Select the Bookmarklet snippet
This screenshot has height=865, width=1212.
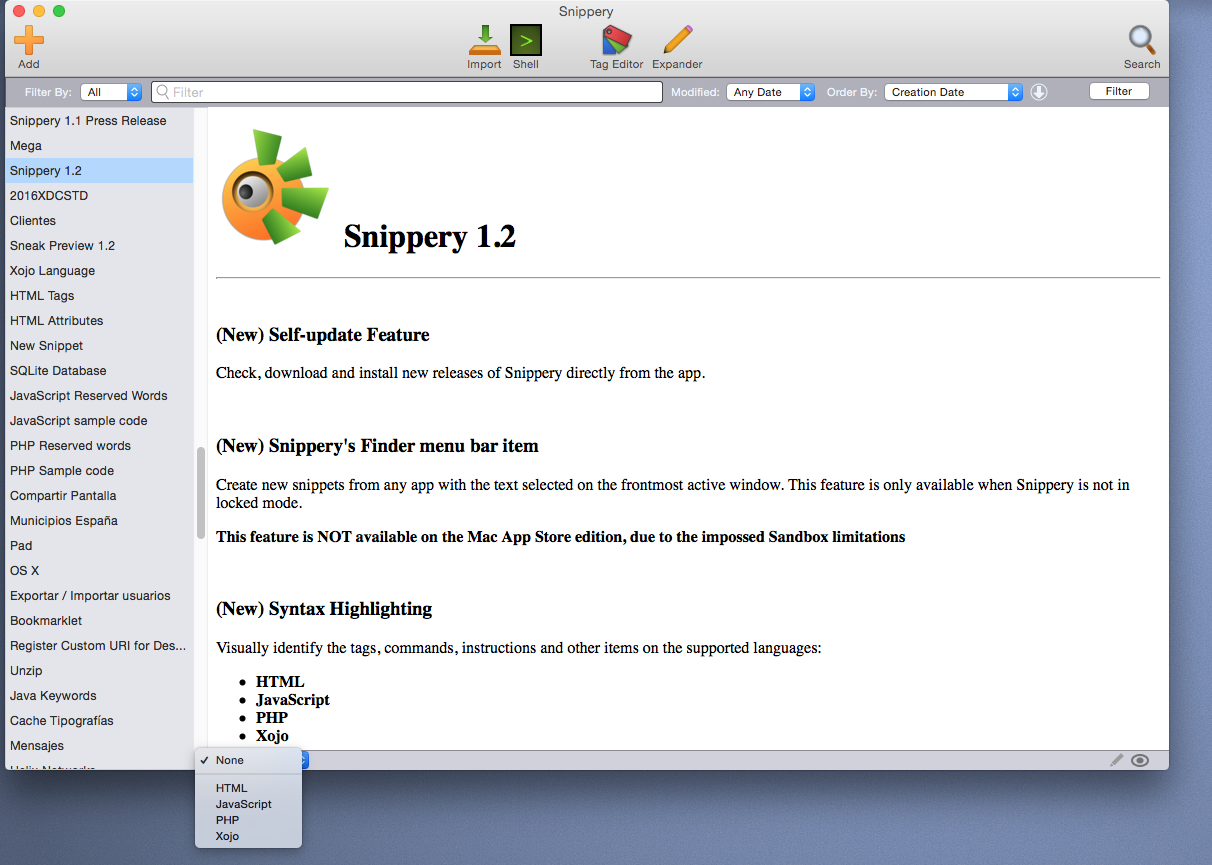99,620
